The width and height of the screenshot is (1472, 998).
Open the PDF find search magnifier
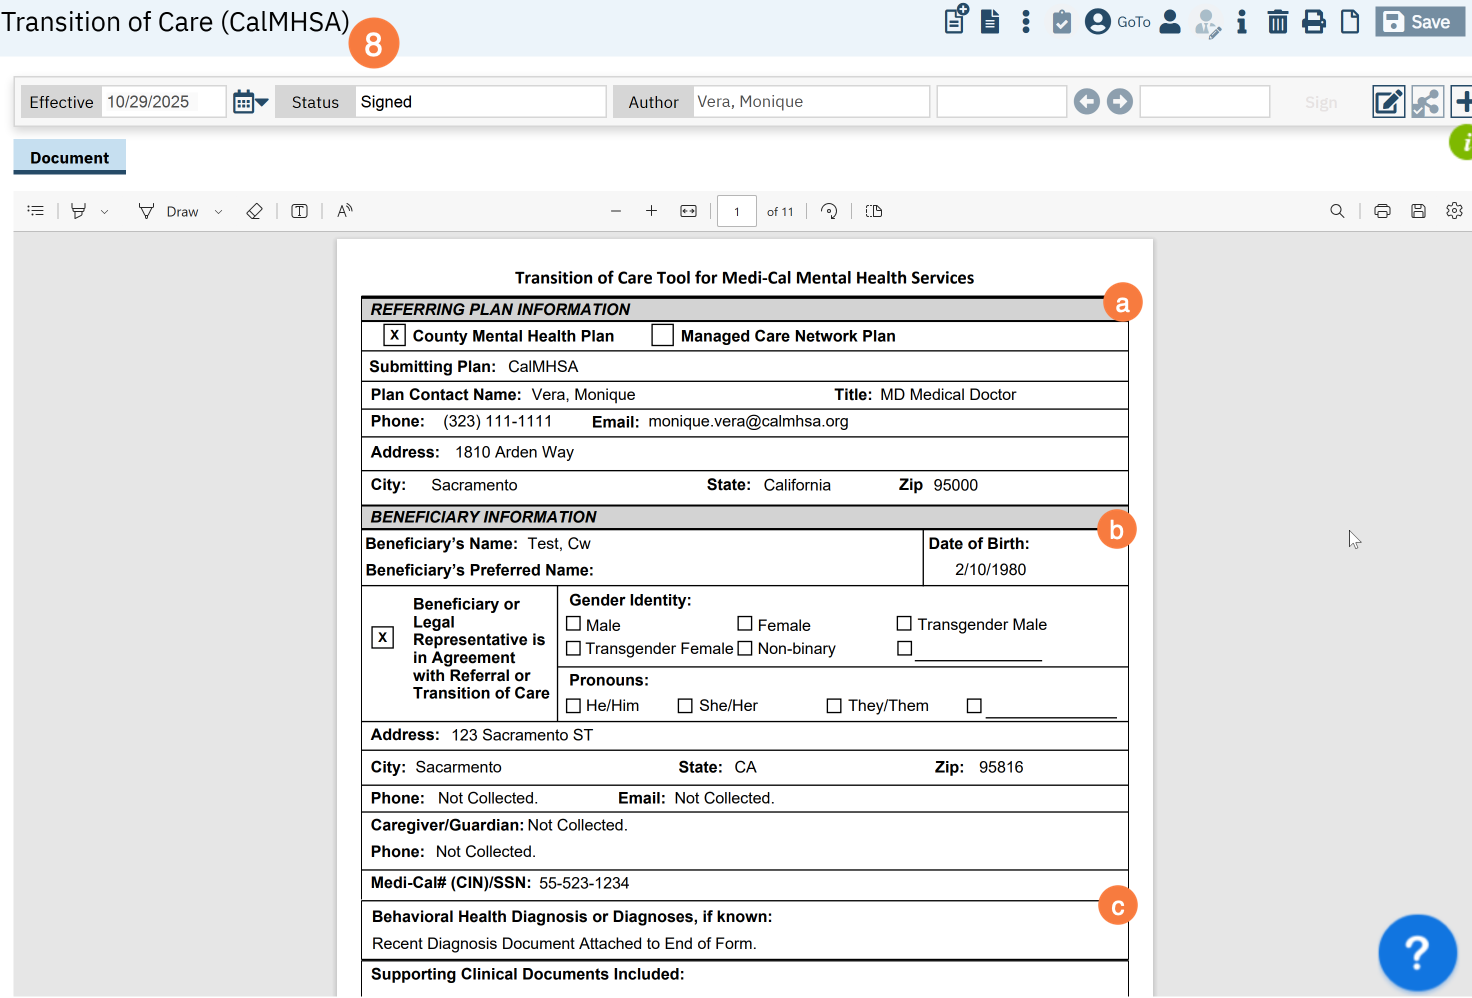point(1337,211)
